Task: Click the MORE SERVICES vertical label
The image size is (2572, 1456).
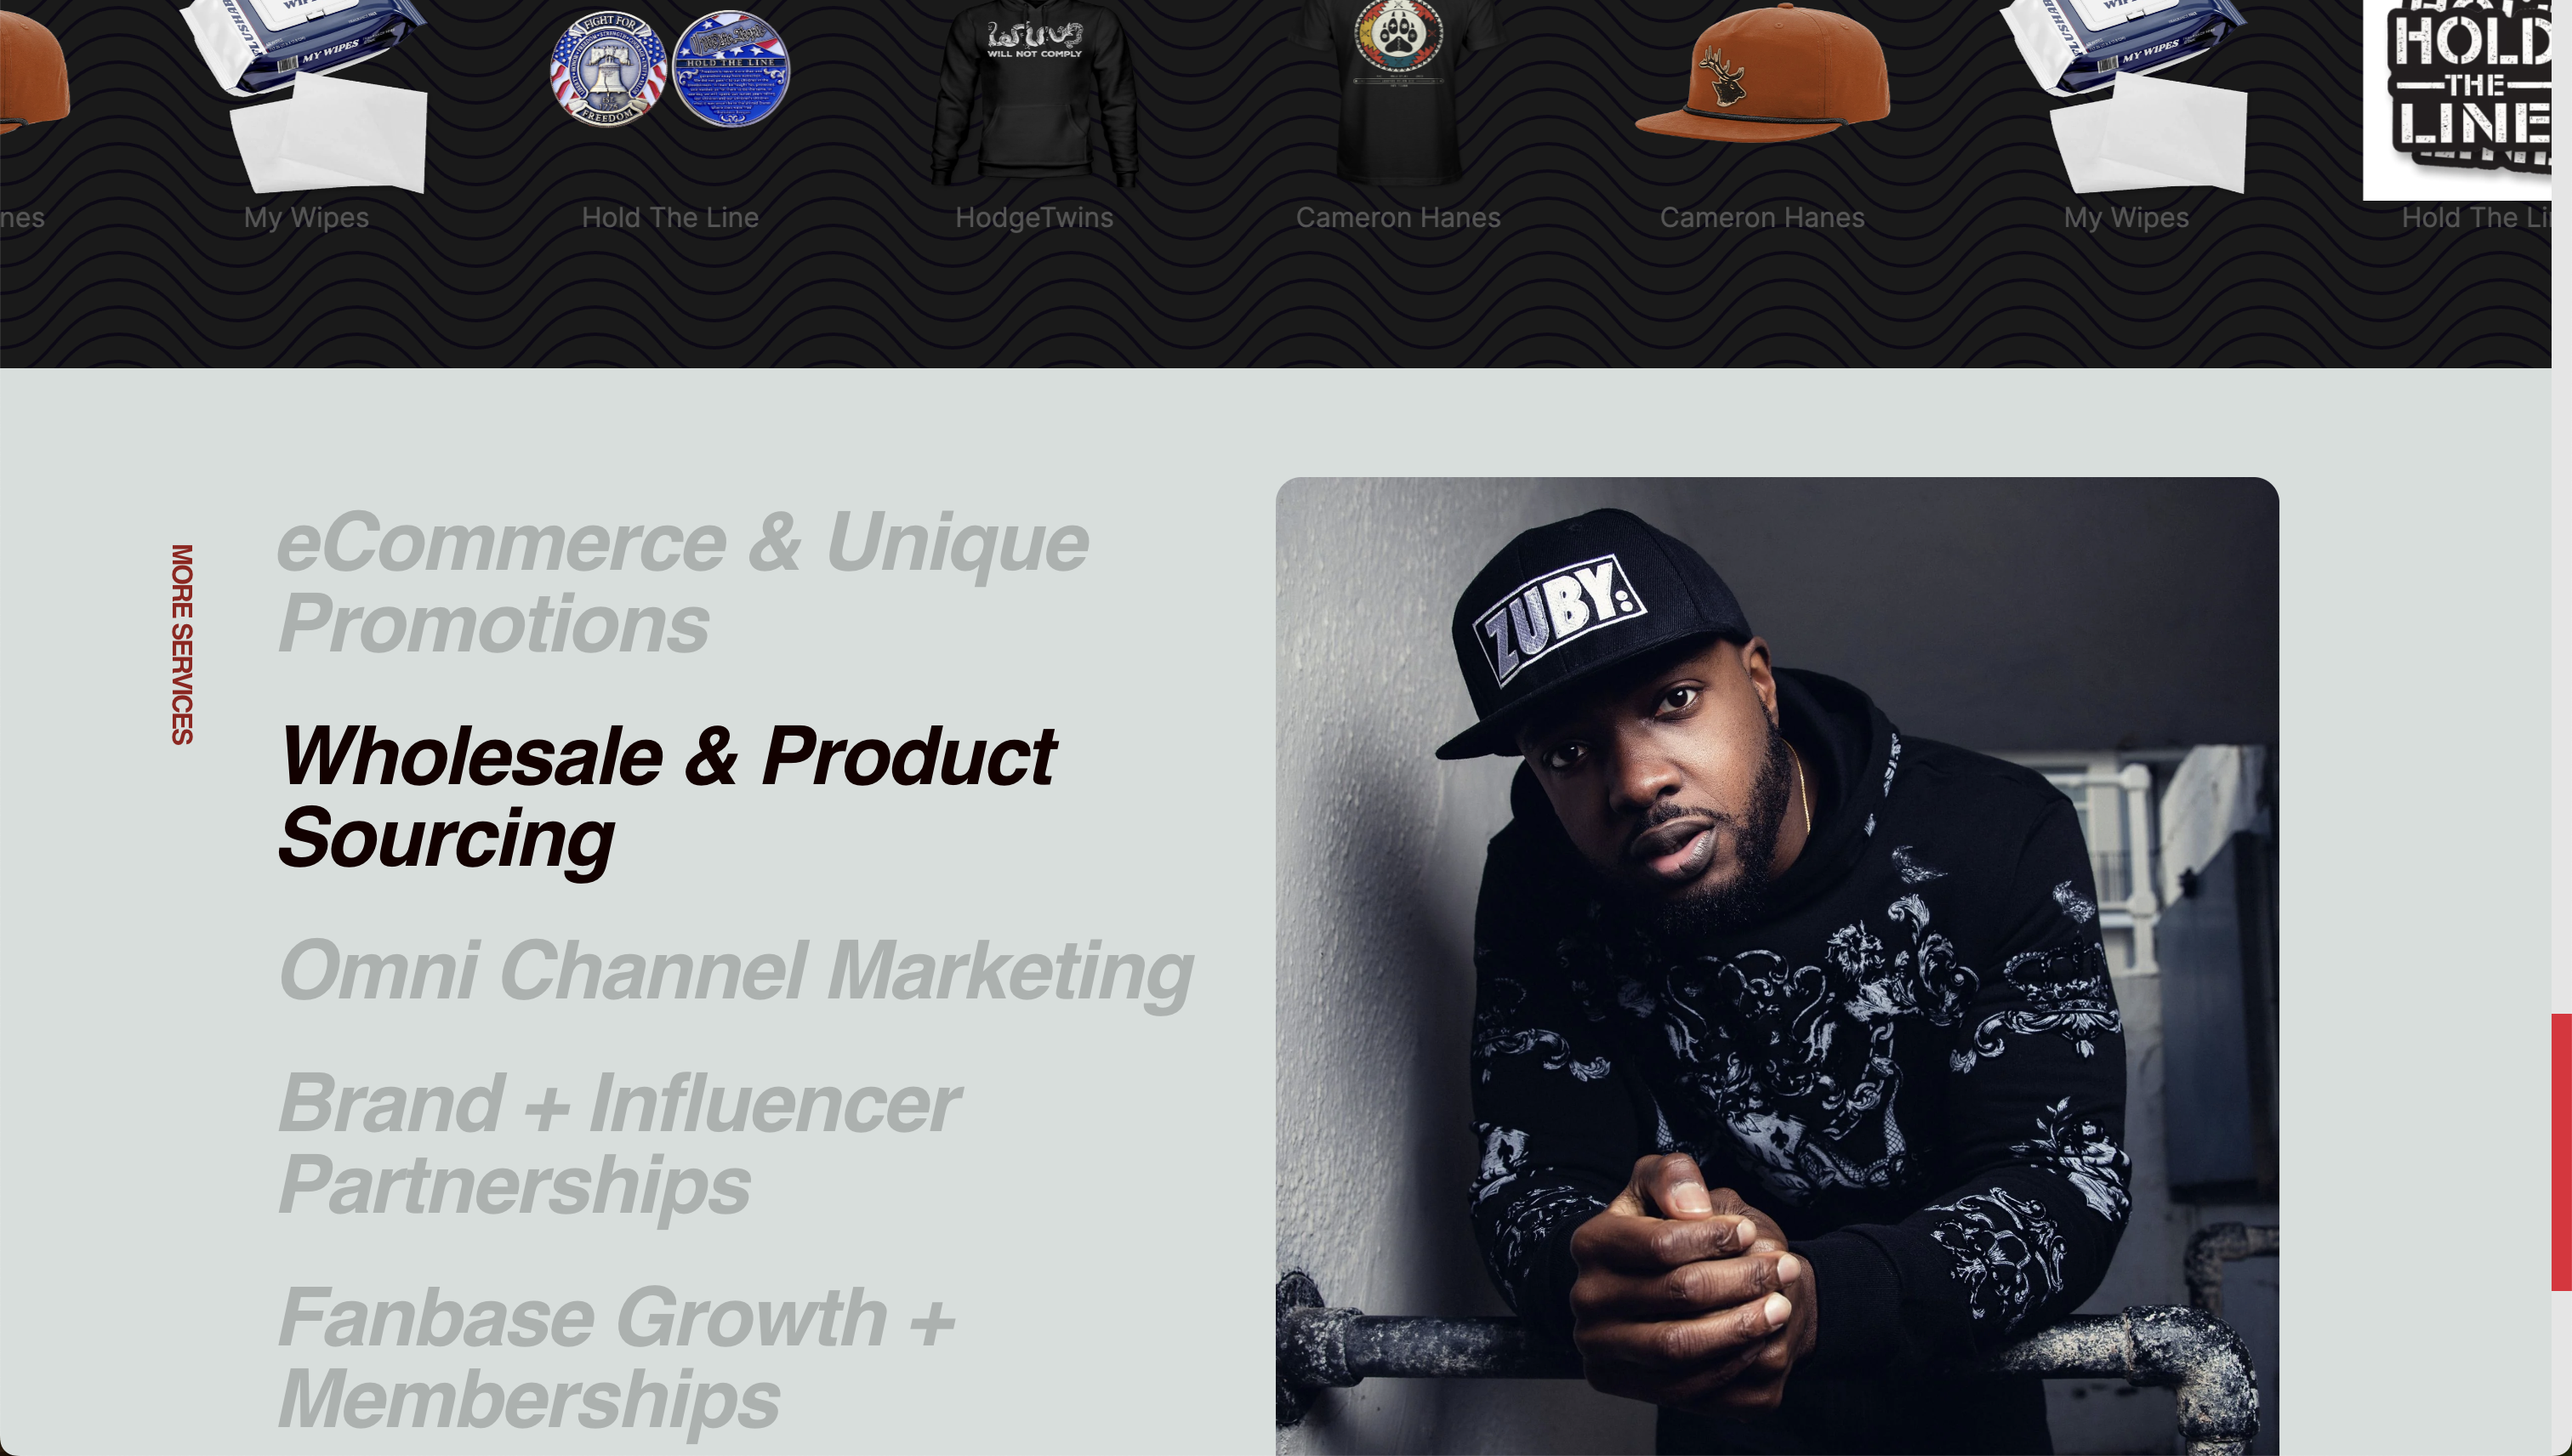Action: [x=182, y=644]
